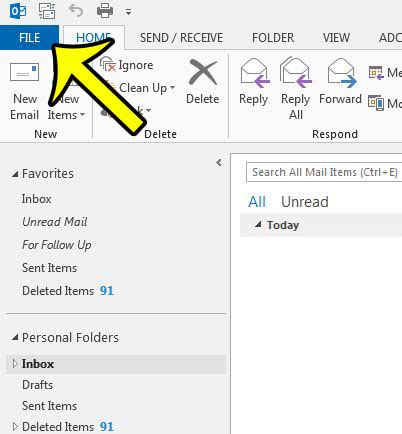Select Inbox under Favorites
Viewport: 402px width, 434px height.
pos(36,199)
